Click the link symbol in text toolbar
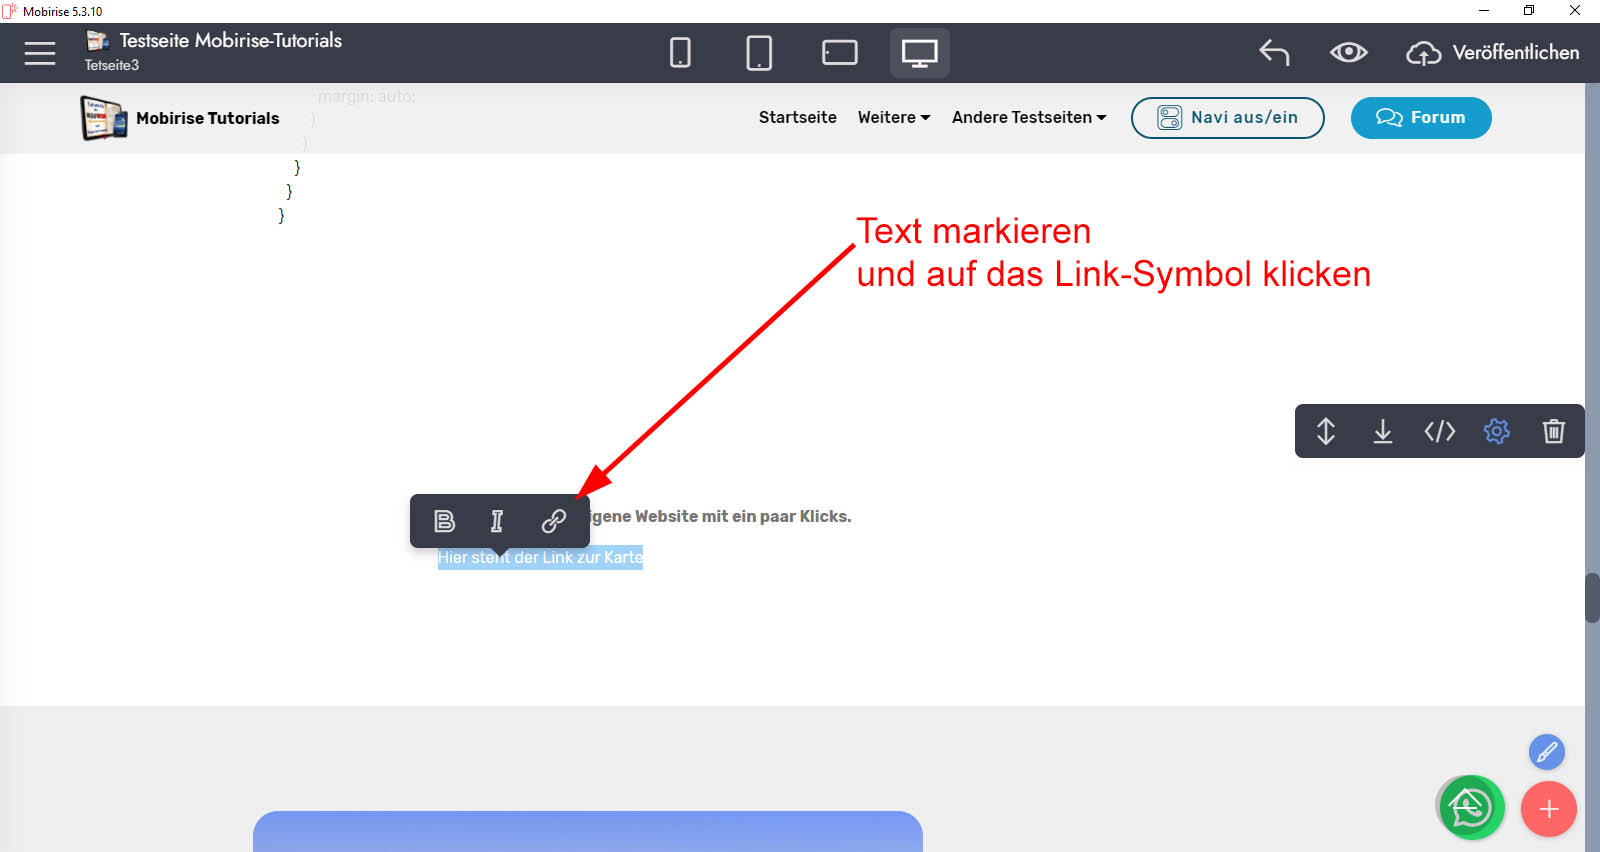Screen dimensions: 1600x852 click(553, 521)
